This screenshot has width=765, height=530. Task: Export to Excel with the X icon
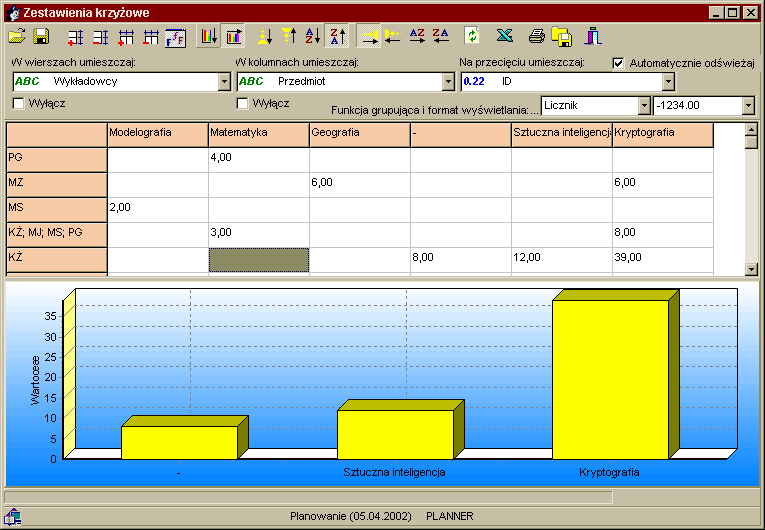pyautogui.click(x=505, y=36)
